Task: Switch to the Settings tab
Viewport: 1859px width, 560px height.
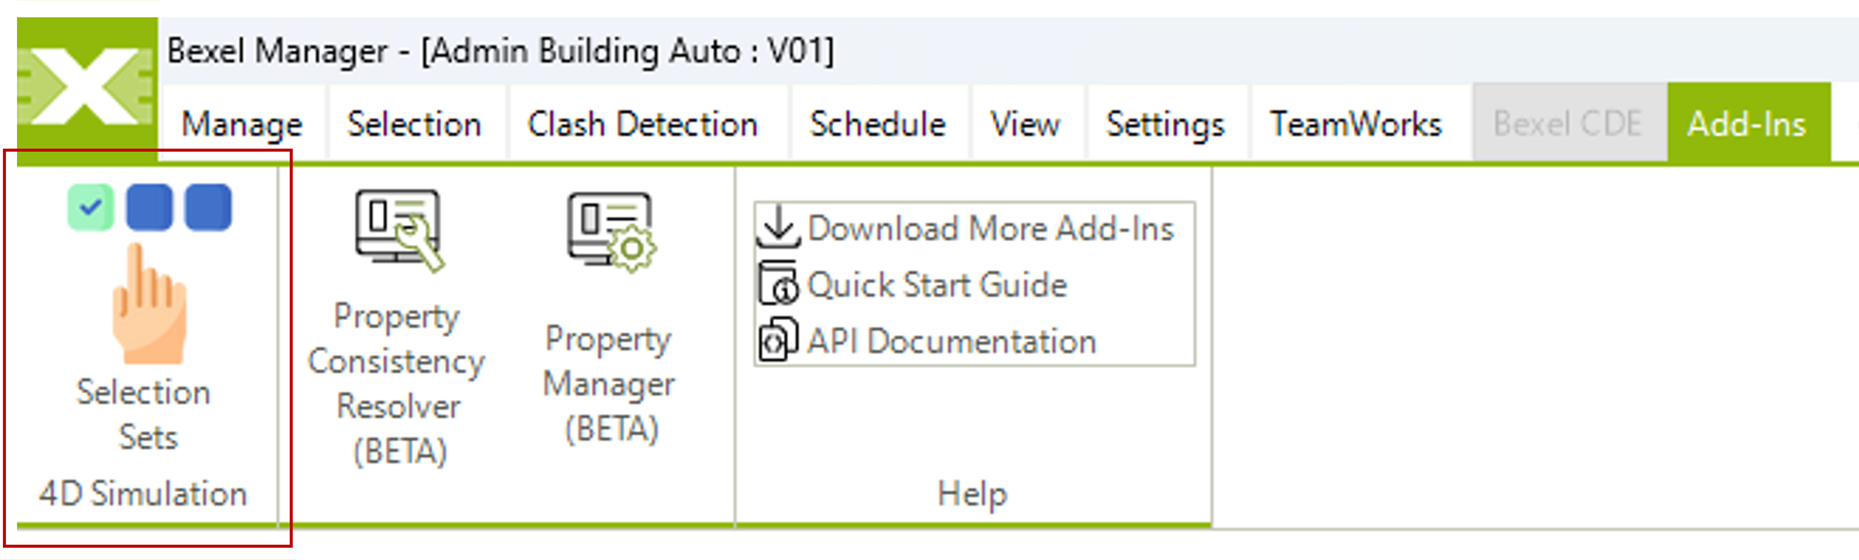Action: [1165, 125]
